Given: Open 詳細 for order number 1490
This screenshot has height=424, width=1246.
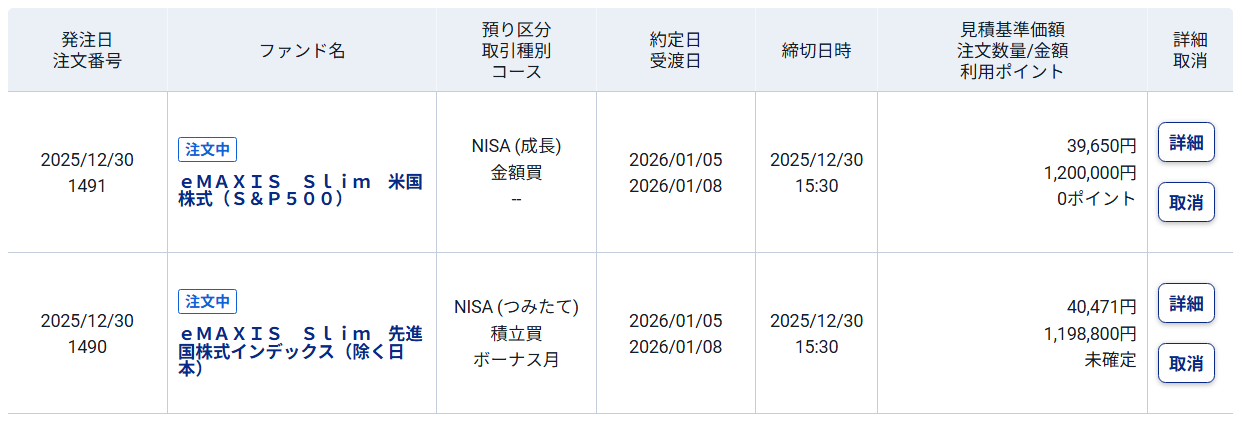Looking at the screenshot, I should click(x=1186, y=303).
